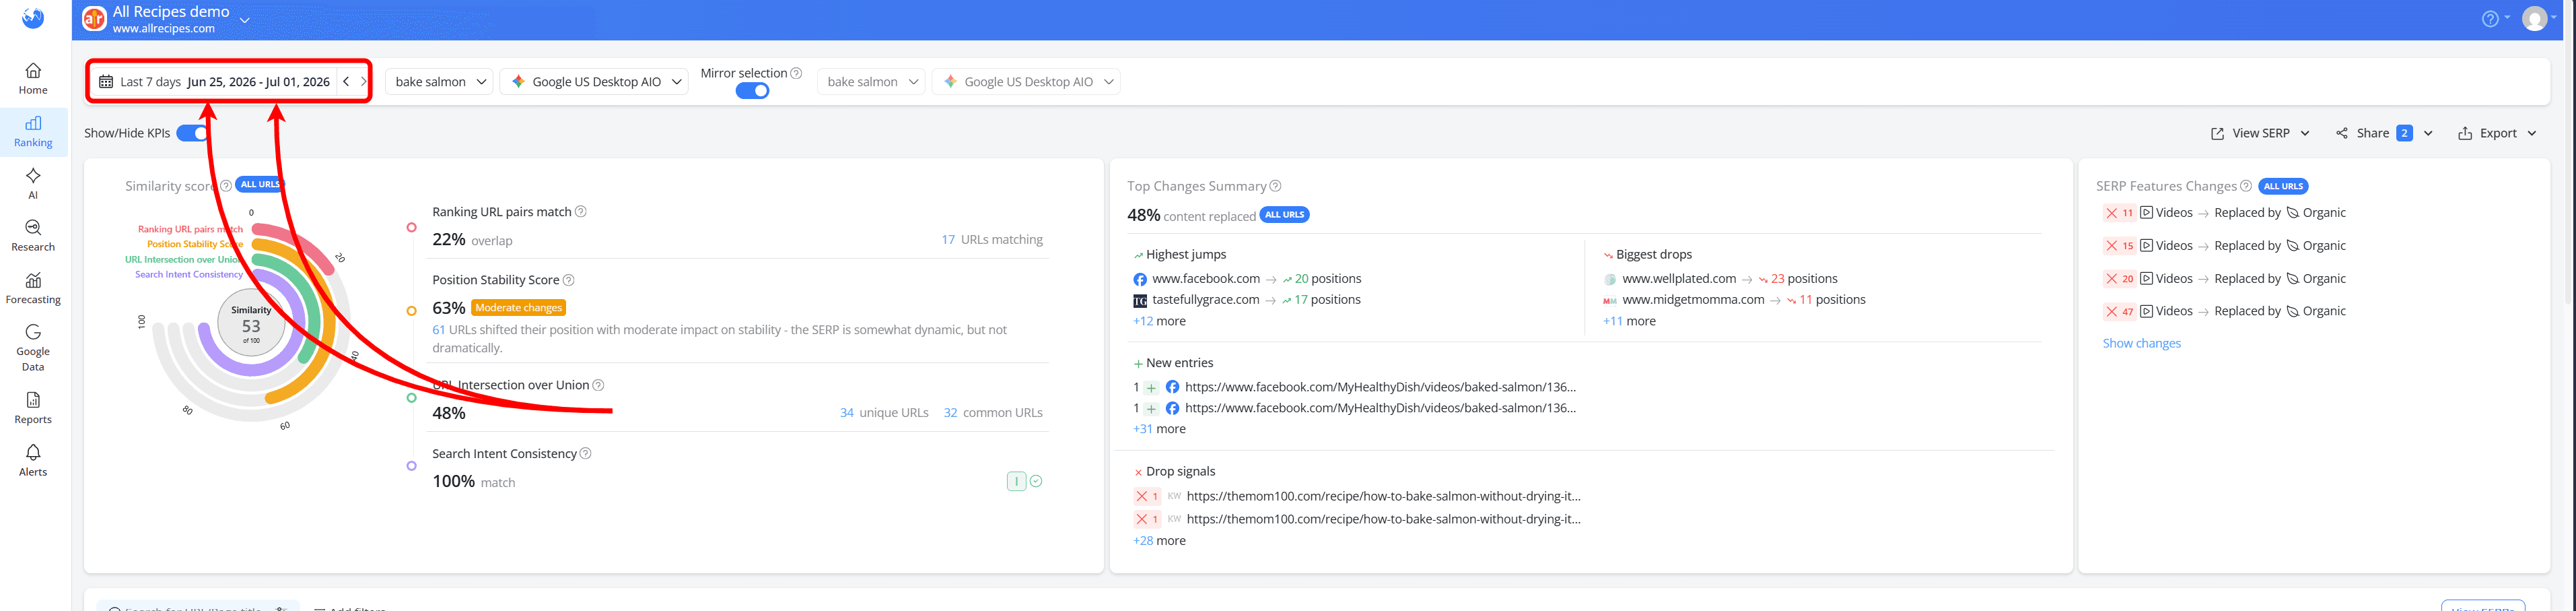This screenshot has width=2576, height=611.
Task: Open Reports in the sidebar
Action: pyautogui.click(x=33, y=407)
